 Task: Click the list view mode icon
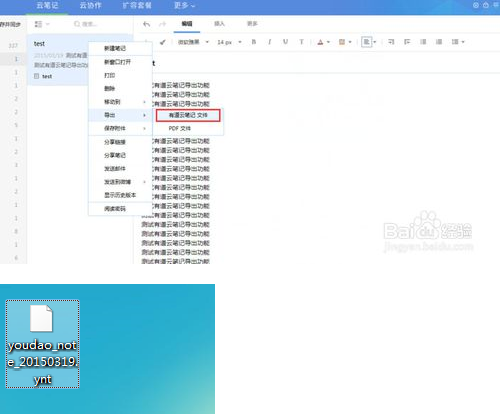click(38, 24)
